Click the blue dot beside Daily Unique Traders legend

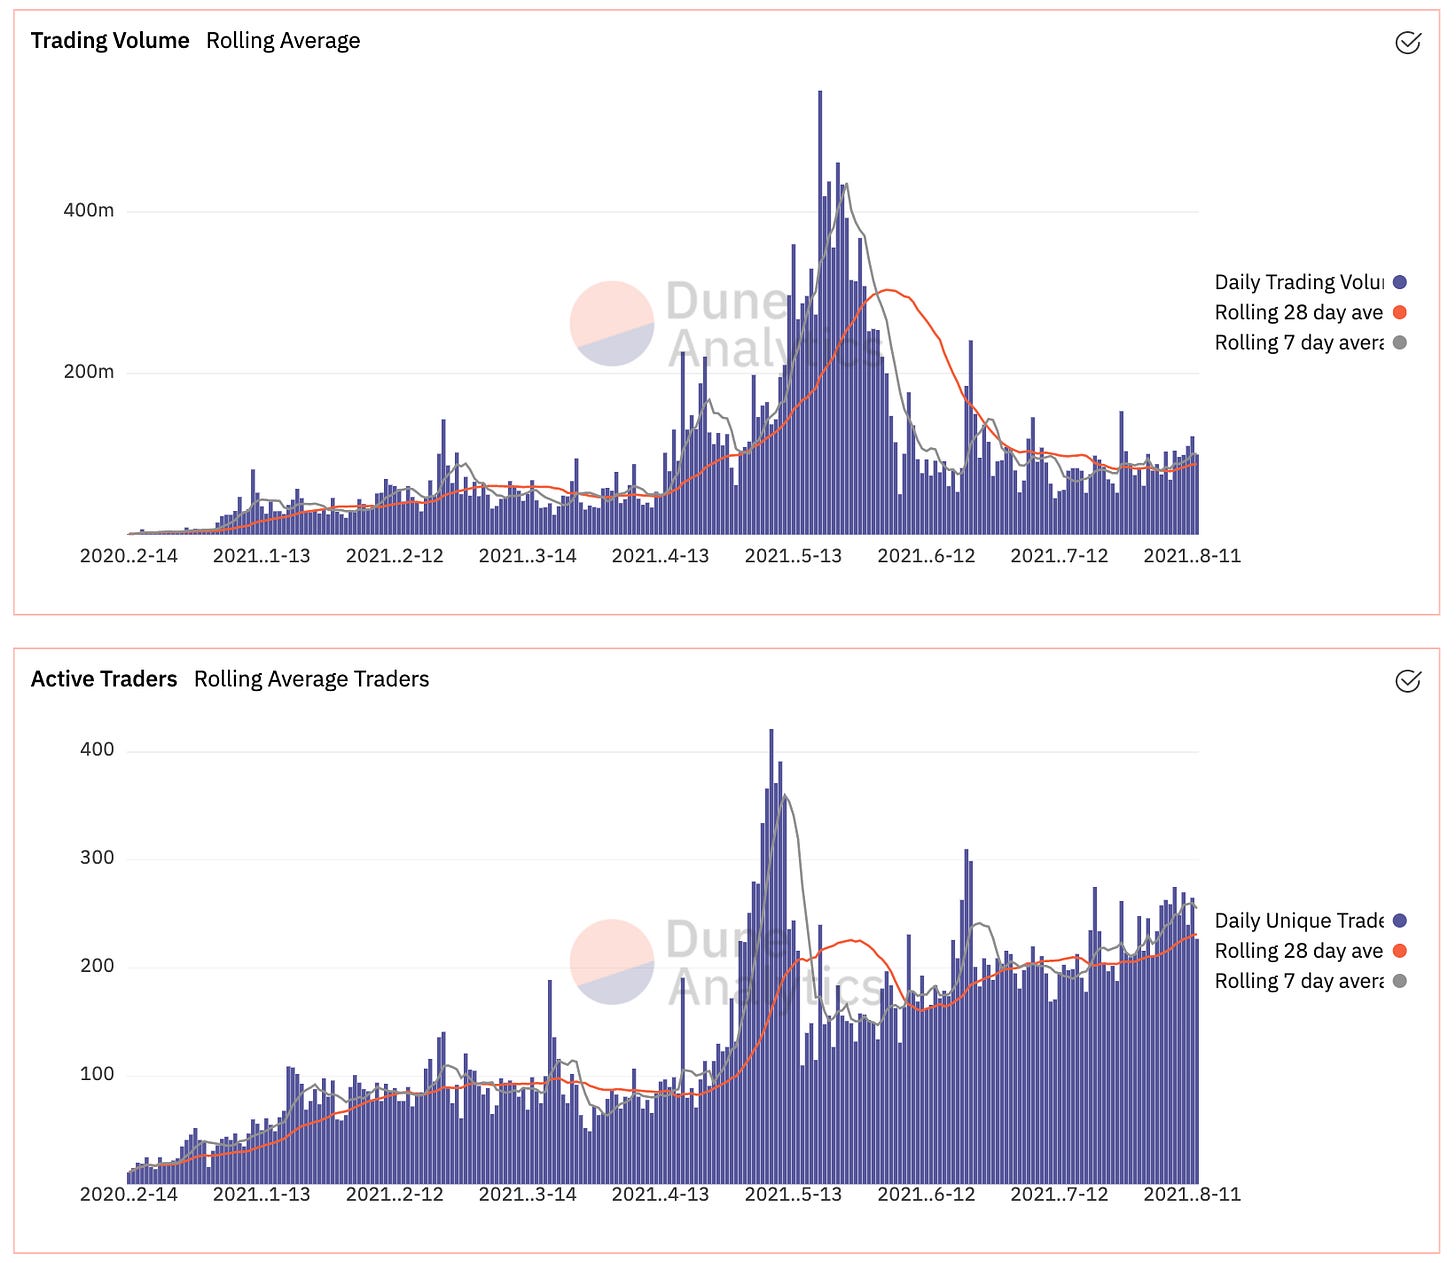(x=1400, y=921)
